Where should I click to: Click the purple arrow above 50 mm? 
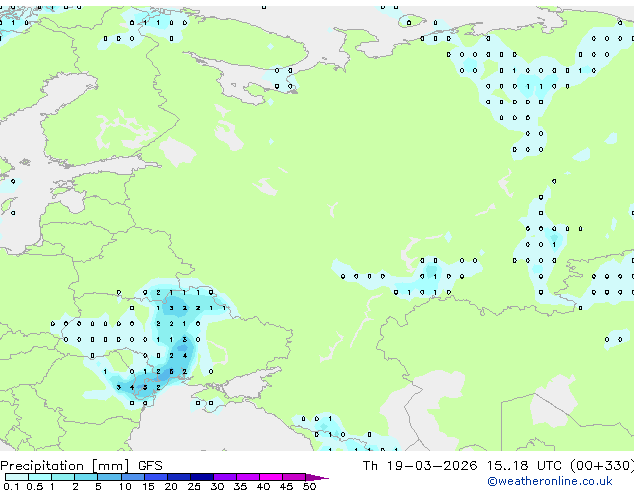tap(317, 477)
